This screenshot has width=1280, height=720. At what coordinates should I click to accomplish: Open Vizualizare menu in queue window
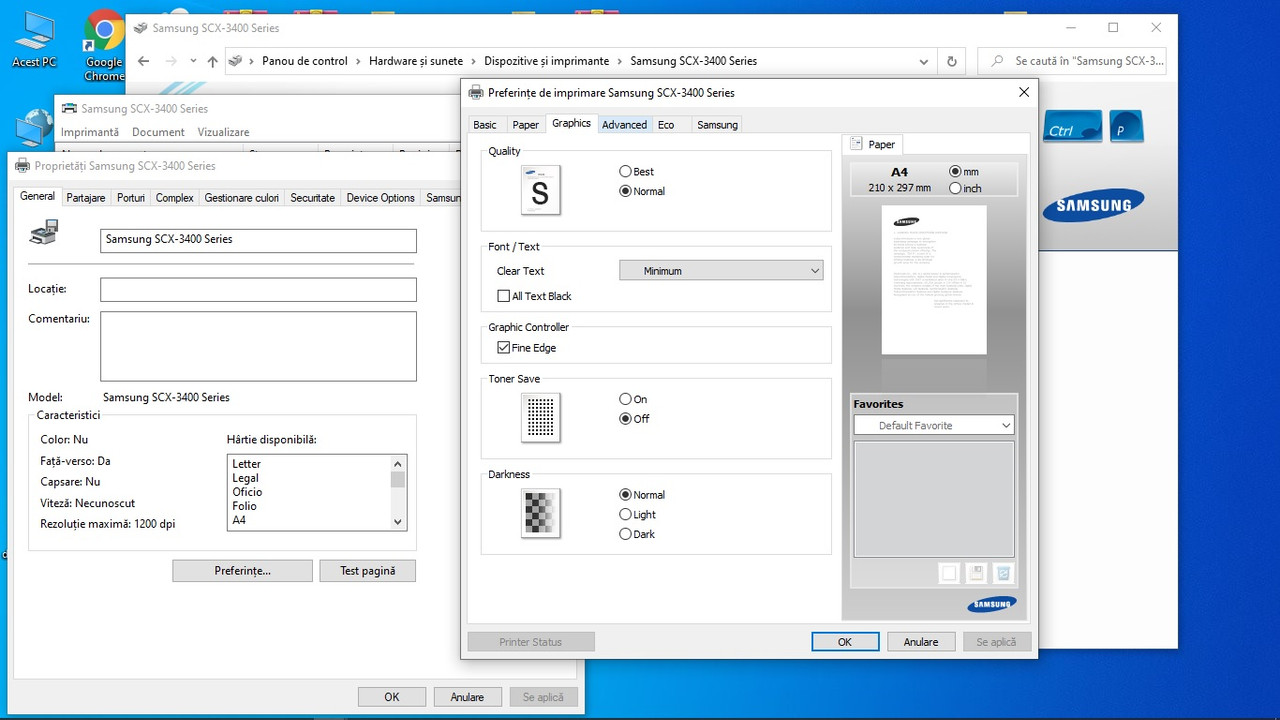coord(223,132)
